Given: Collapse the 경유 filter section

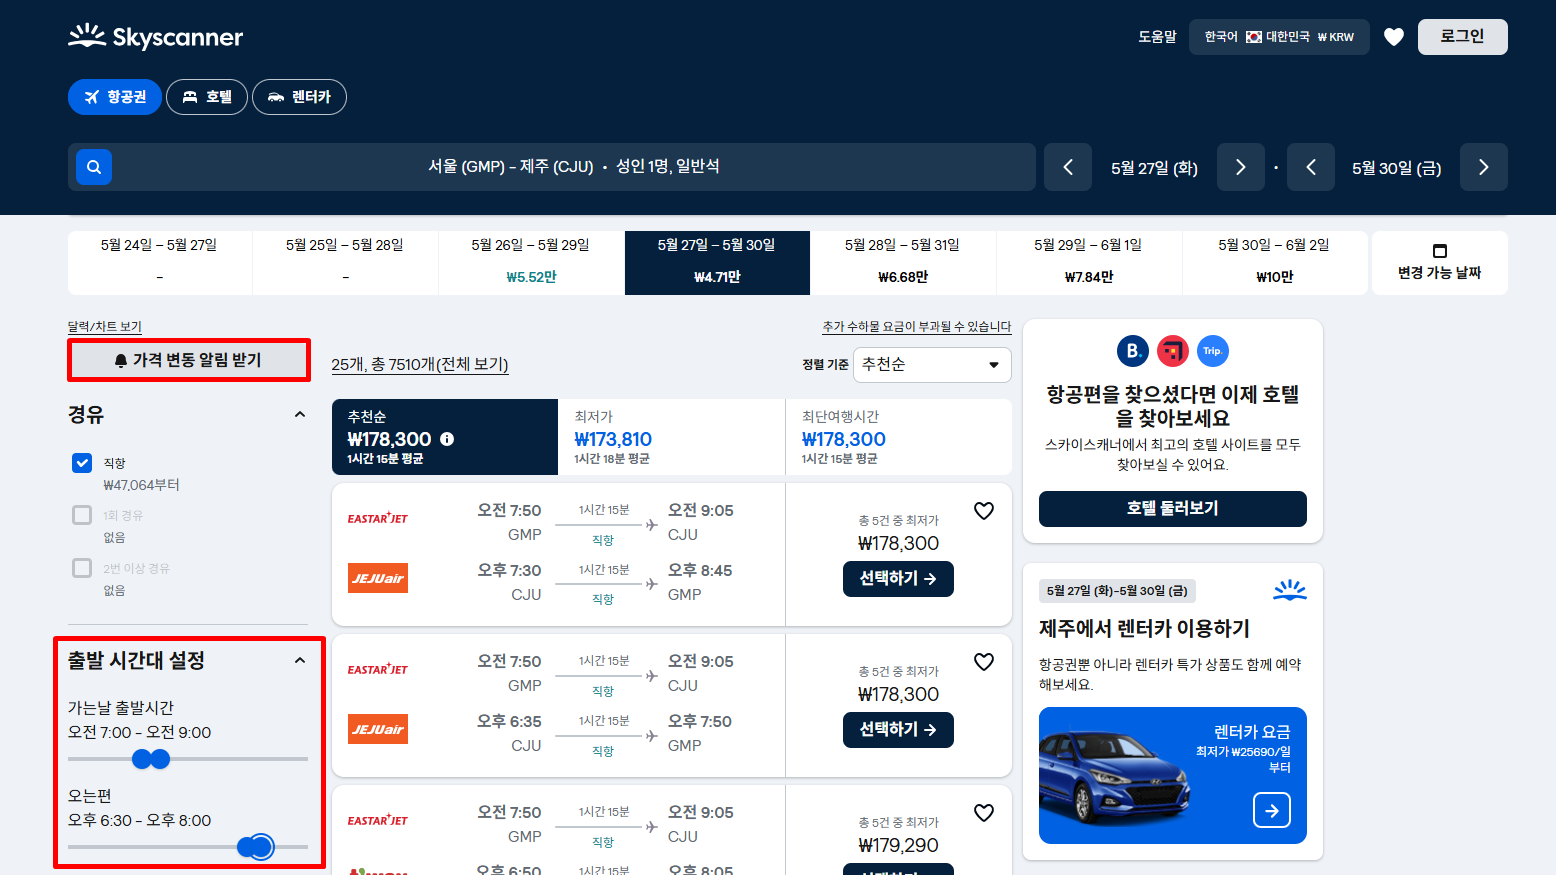Looking at the screenshot, I should pos(300,414).
